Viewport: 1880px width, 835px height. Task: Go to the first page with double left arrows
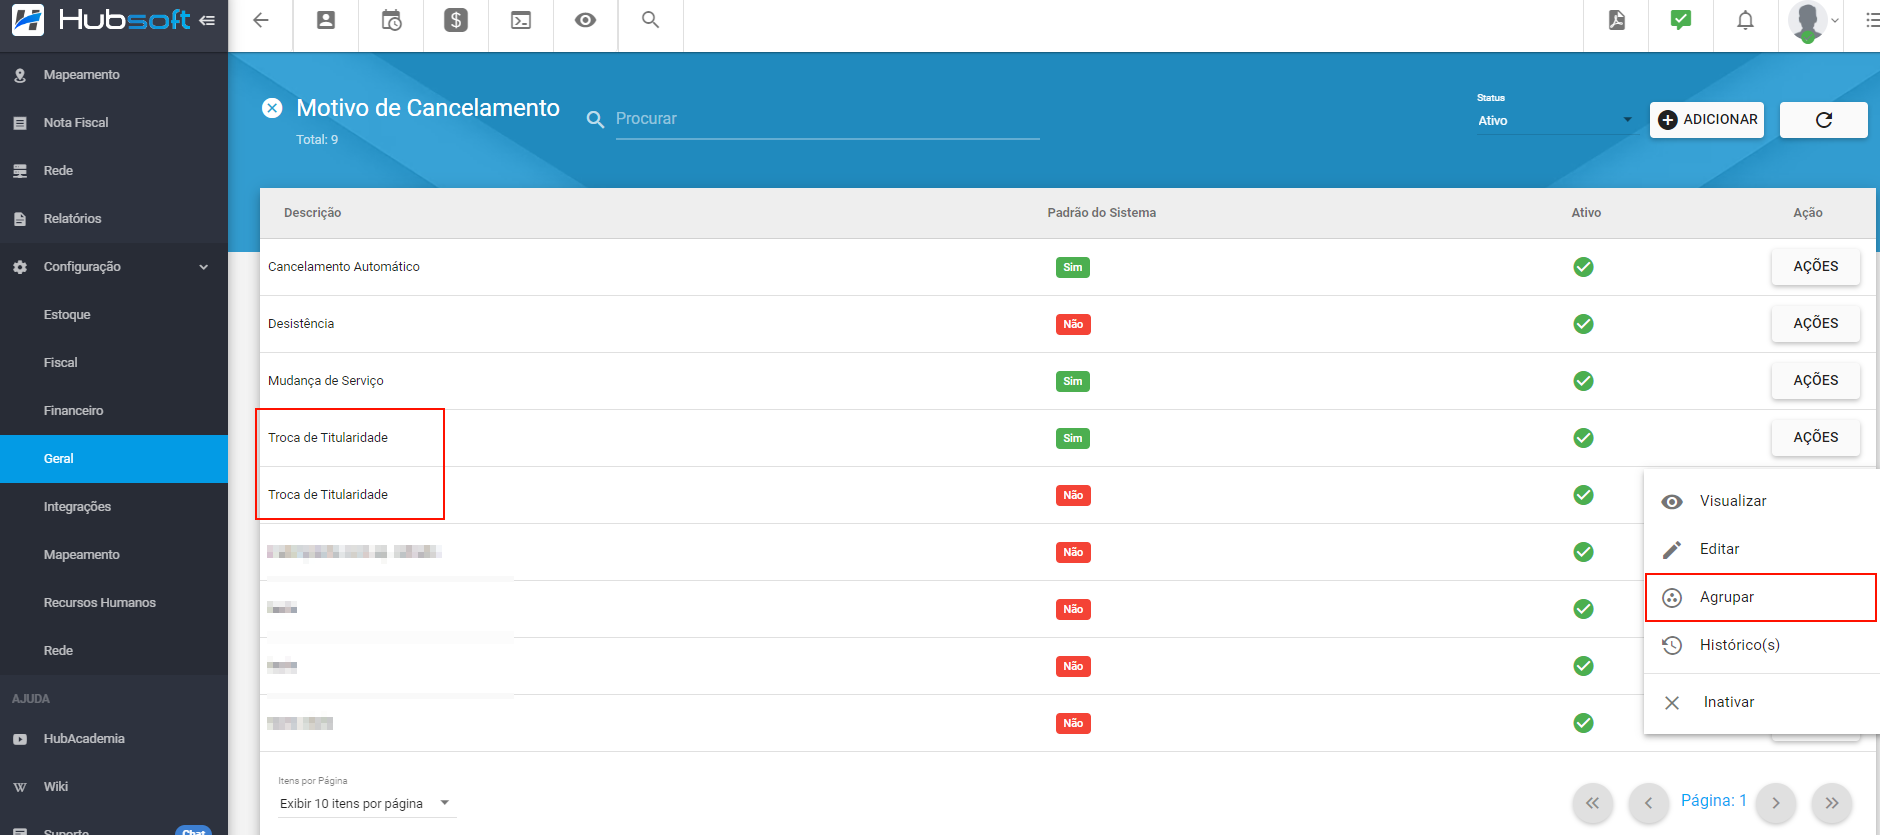click(1592, 803)
